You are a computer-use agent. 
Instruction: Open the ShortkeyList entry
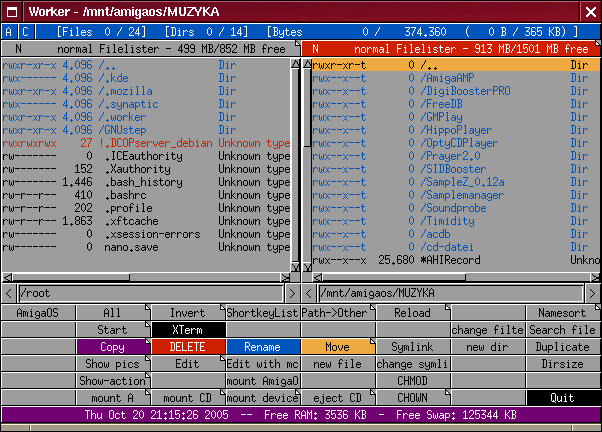tap(262, 313)
